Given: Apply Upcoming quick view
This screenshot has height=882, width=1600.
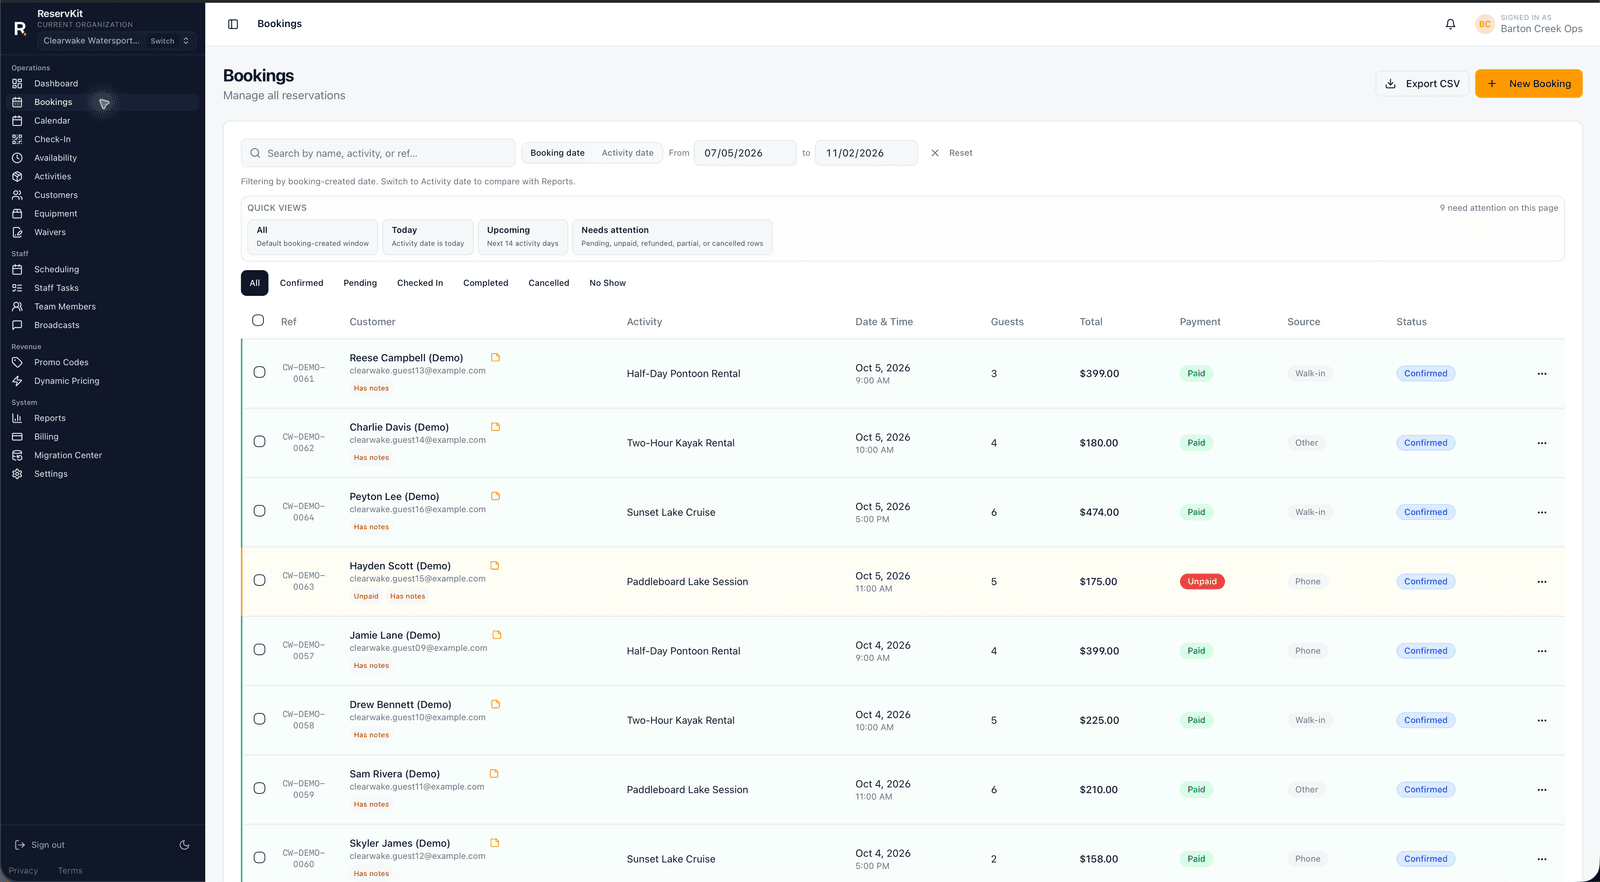Looking at the screenshot, I should click(x=523, y=237).
